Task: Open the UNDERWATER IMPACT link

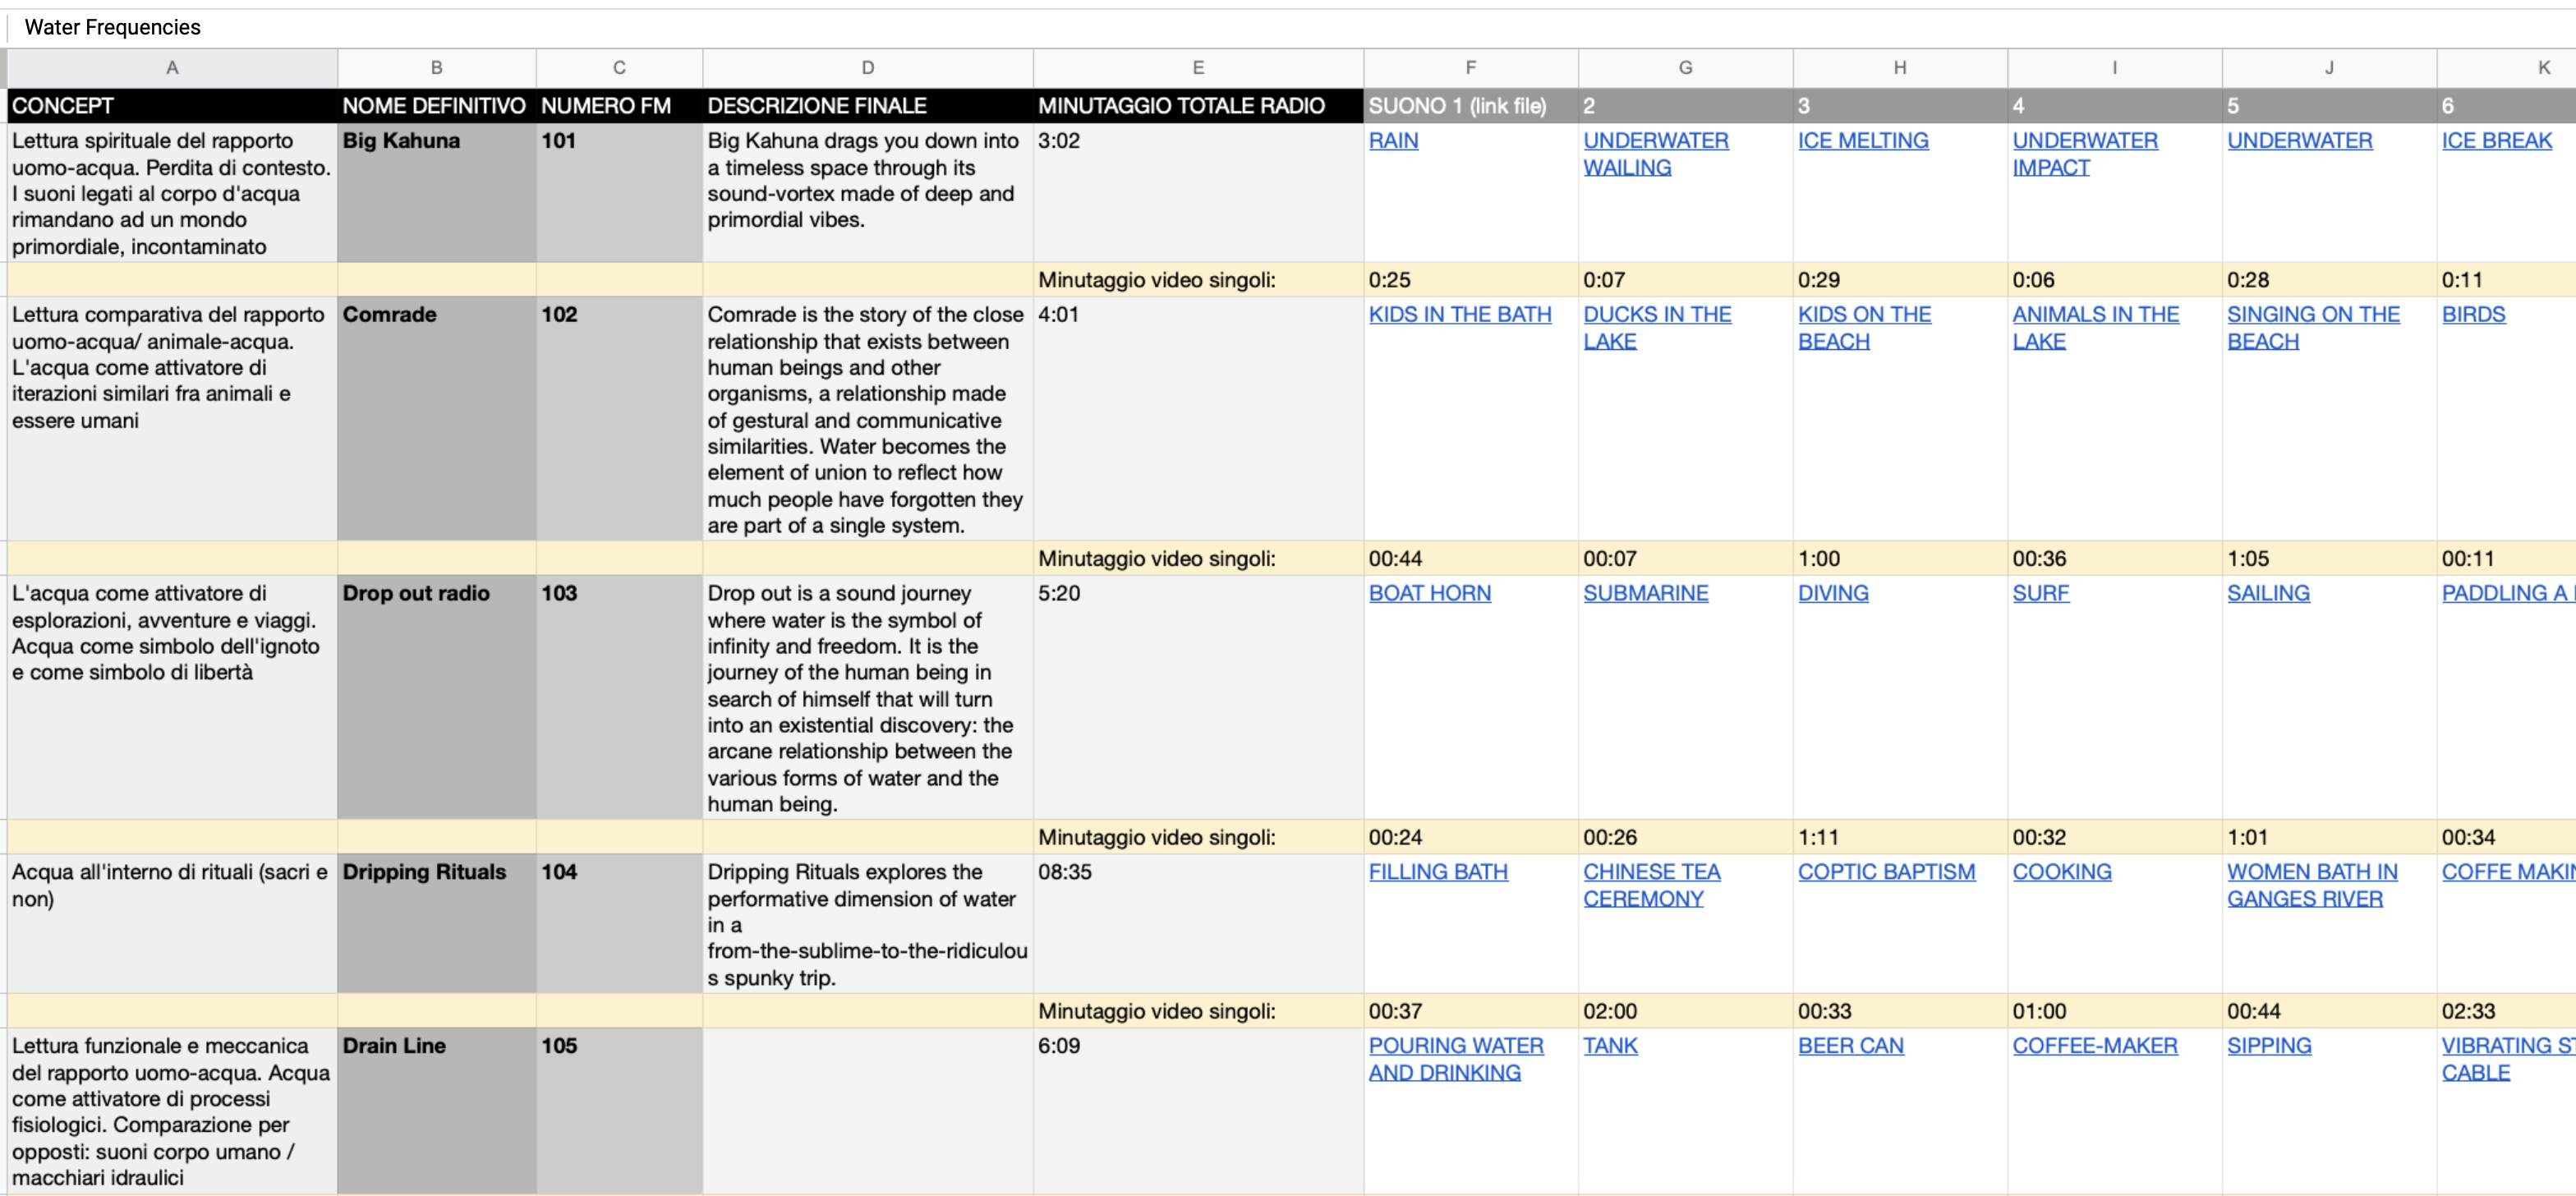Action: tap(2084, 154)
